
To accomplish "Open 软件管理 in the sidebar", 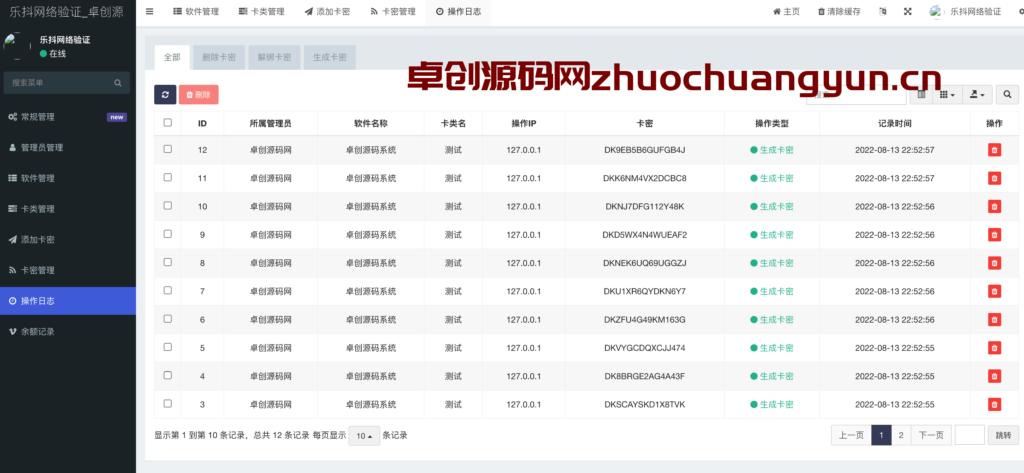I will coord(68,178).
